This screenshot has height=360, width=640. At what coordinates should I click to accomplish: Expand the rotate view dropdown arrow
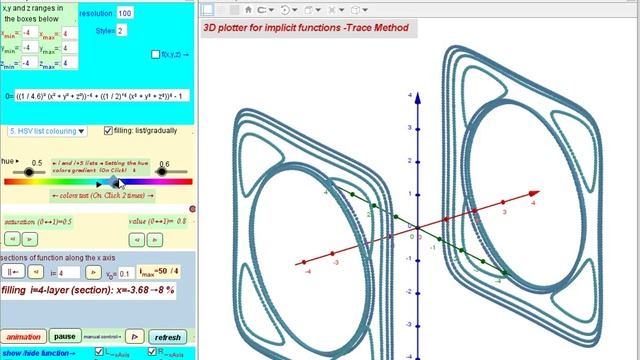[x=295, y=10]
